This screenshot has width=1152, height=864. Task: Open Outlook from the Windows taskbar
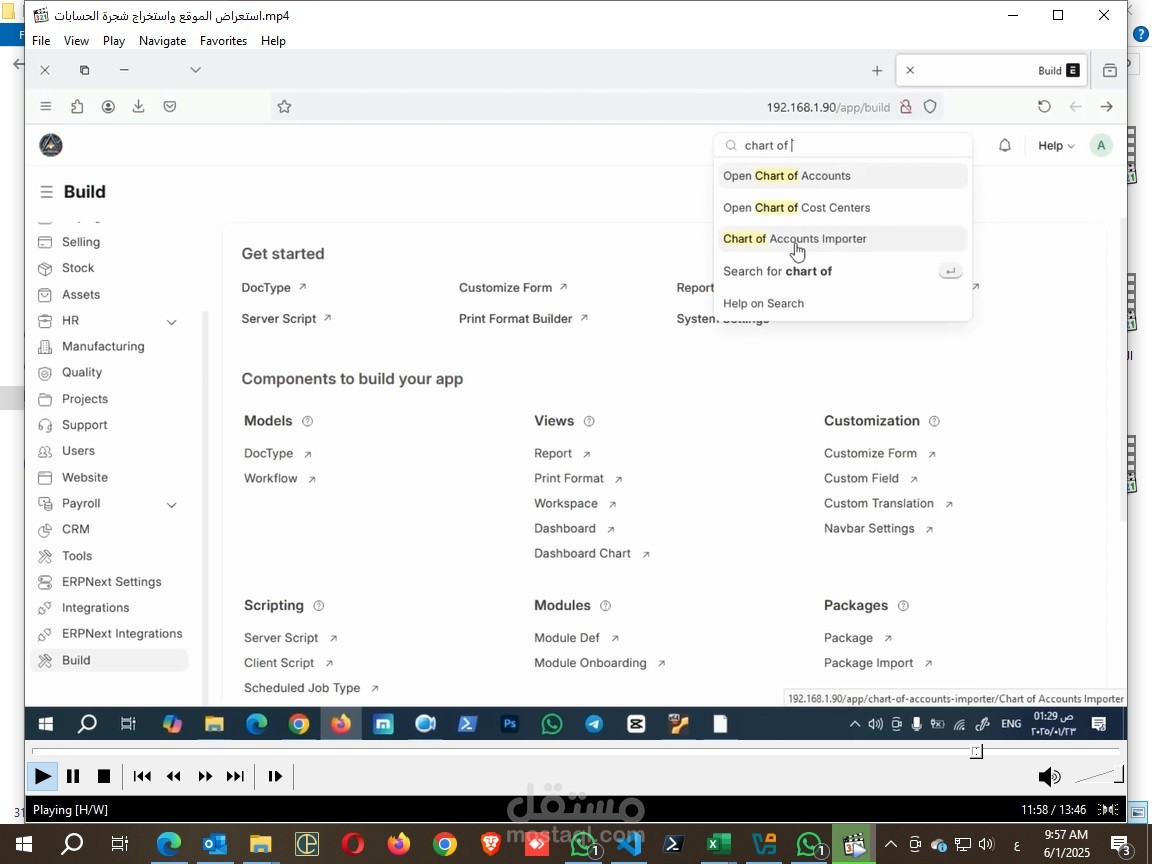[x=215, y=844]
